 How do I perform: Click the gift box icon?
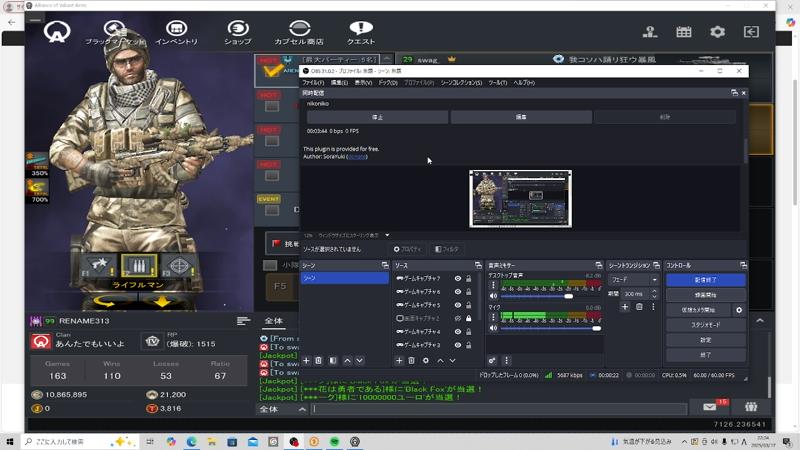[x=750, y=408]
